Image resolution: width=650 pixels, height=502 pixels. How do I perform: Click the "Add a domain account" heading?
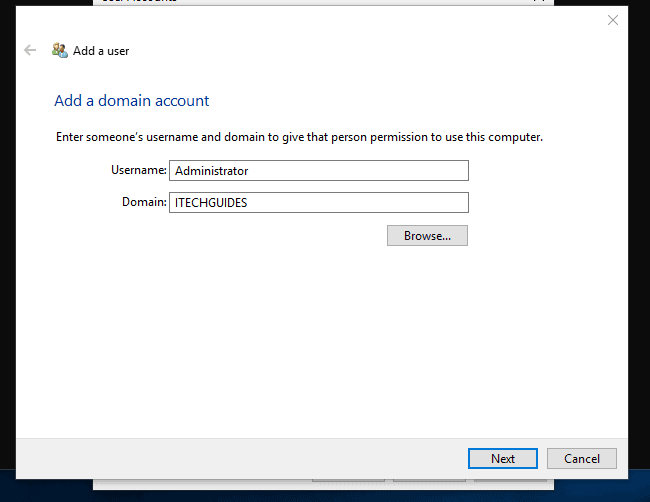131,101
